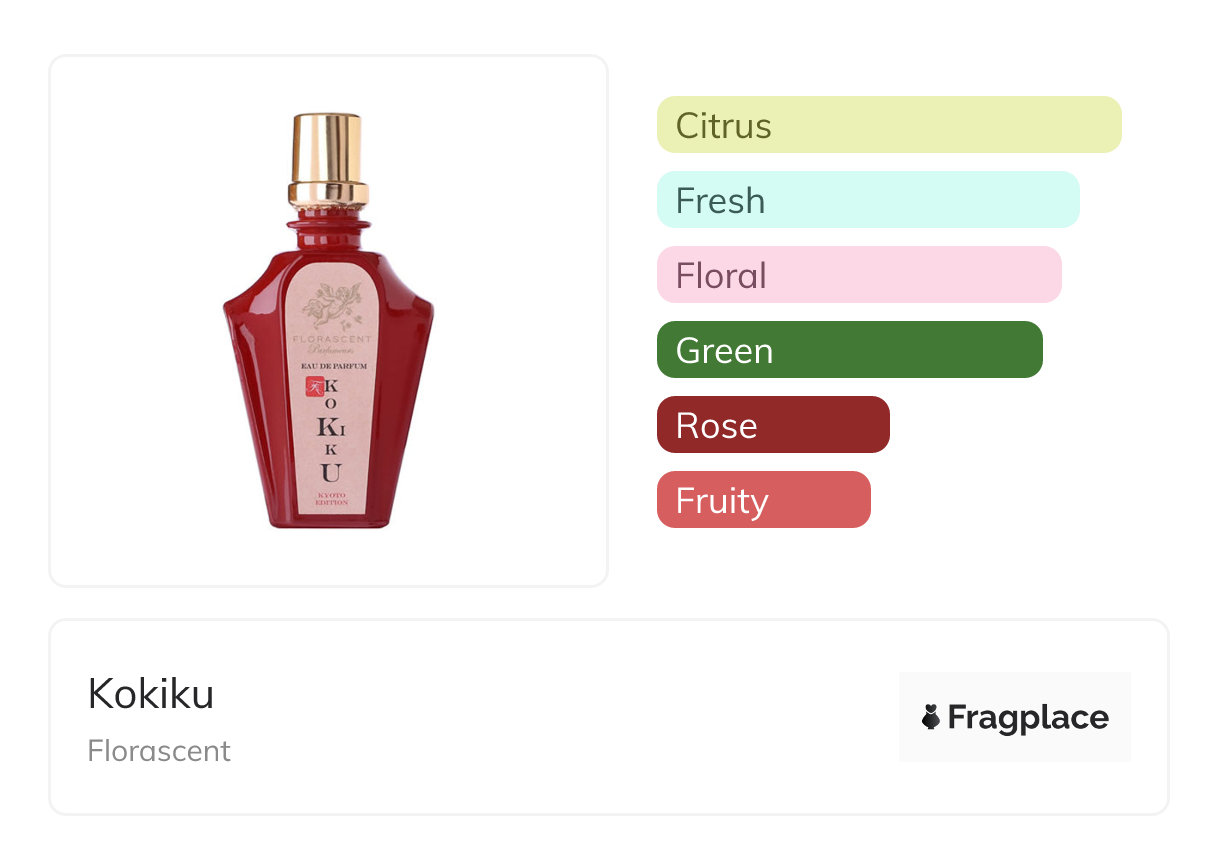
Task: Click the large letter U on label
Action: pyautogui.click(x=331, y=473)
